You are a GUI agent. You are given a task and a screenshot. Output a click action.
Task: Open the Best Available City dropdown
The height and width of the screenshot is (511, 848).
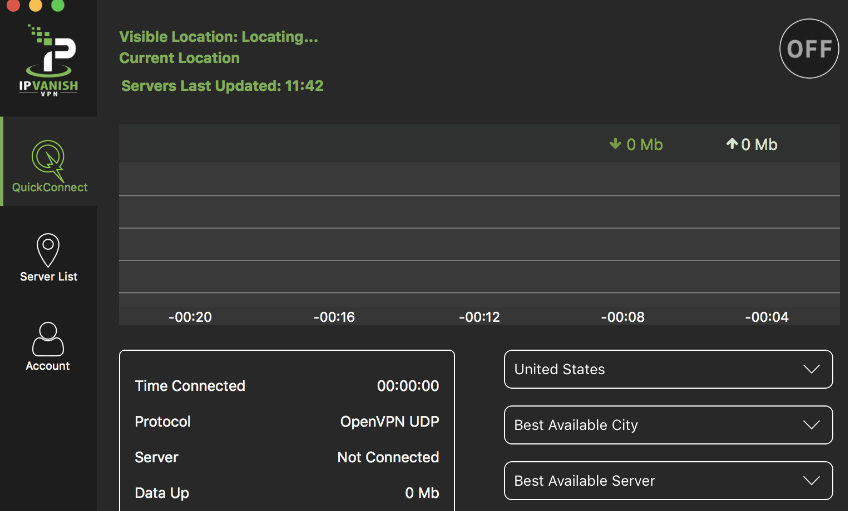(x=668, y=425)
